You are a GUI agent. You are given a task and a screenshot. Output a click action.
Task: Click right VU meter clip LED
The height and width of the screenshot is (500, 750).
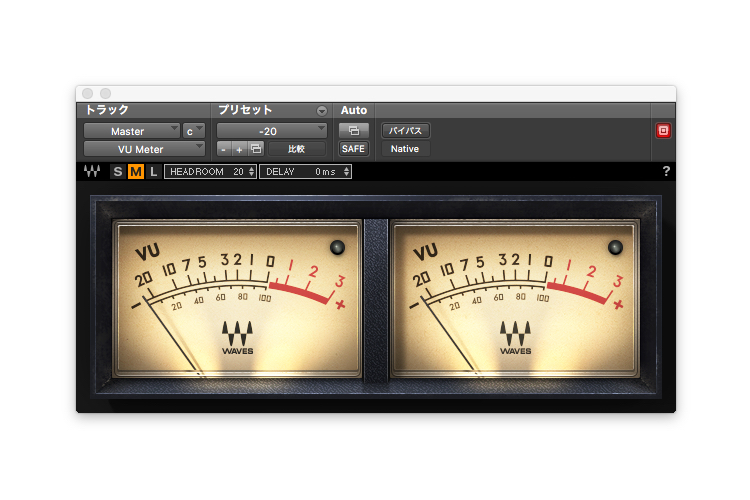[615, 247]
